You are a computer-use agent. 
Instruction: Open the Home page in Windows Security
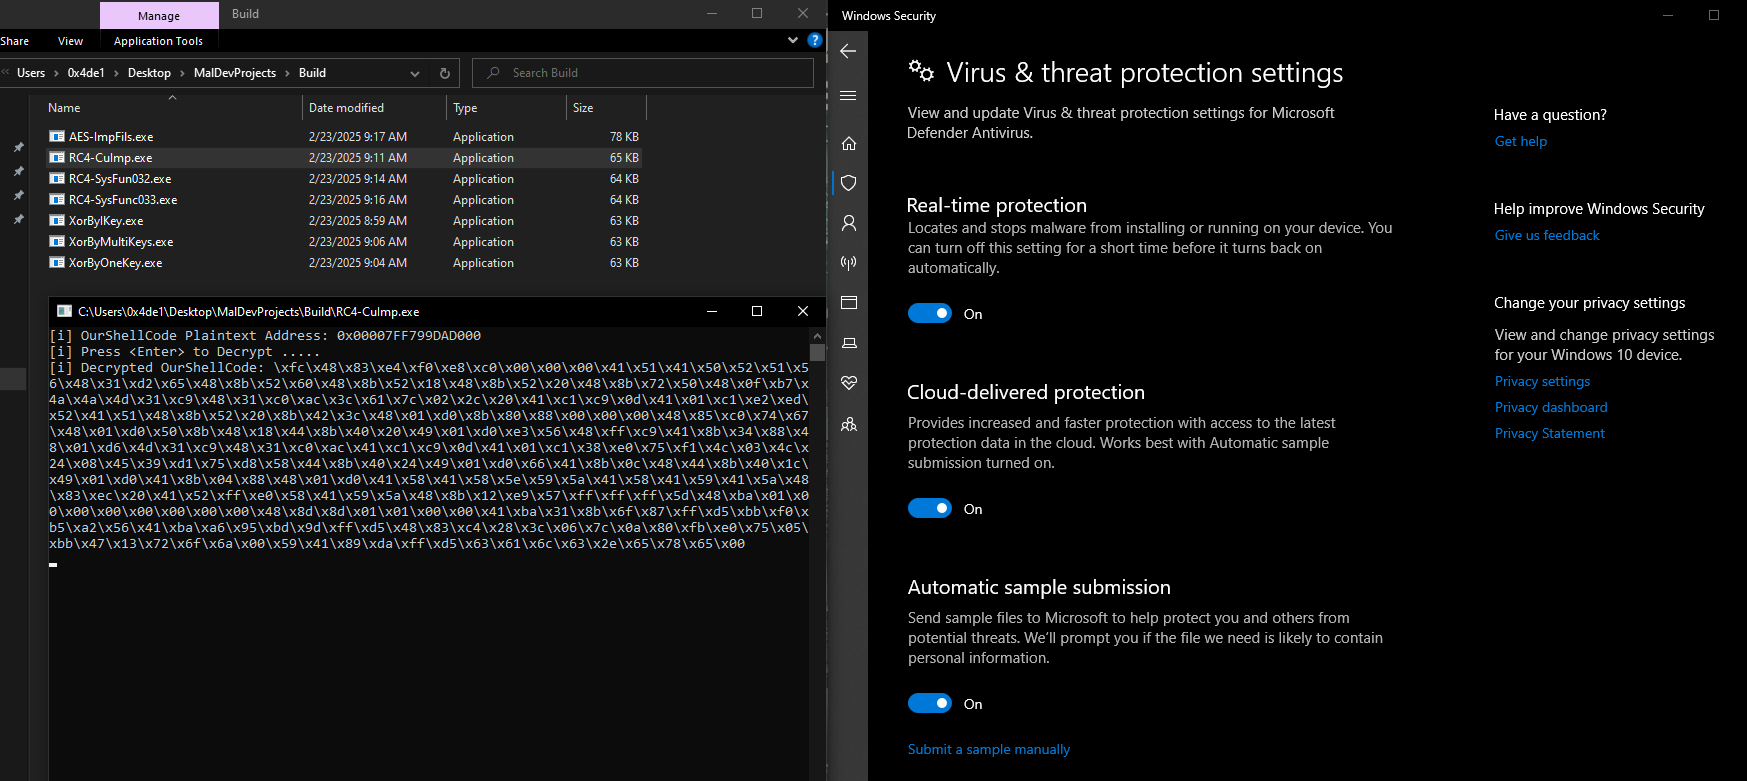848,143
